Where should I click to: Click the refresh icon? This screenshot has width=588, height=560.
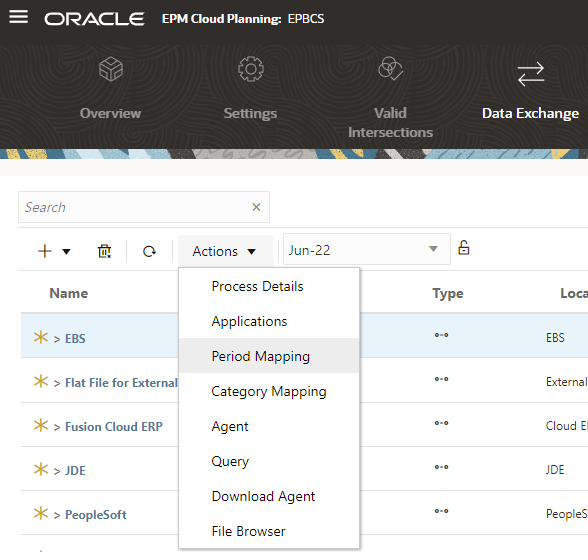coord(149,251)
